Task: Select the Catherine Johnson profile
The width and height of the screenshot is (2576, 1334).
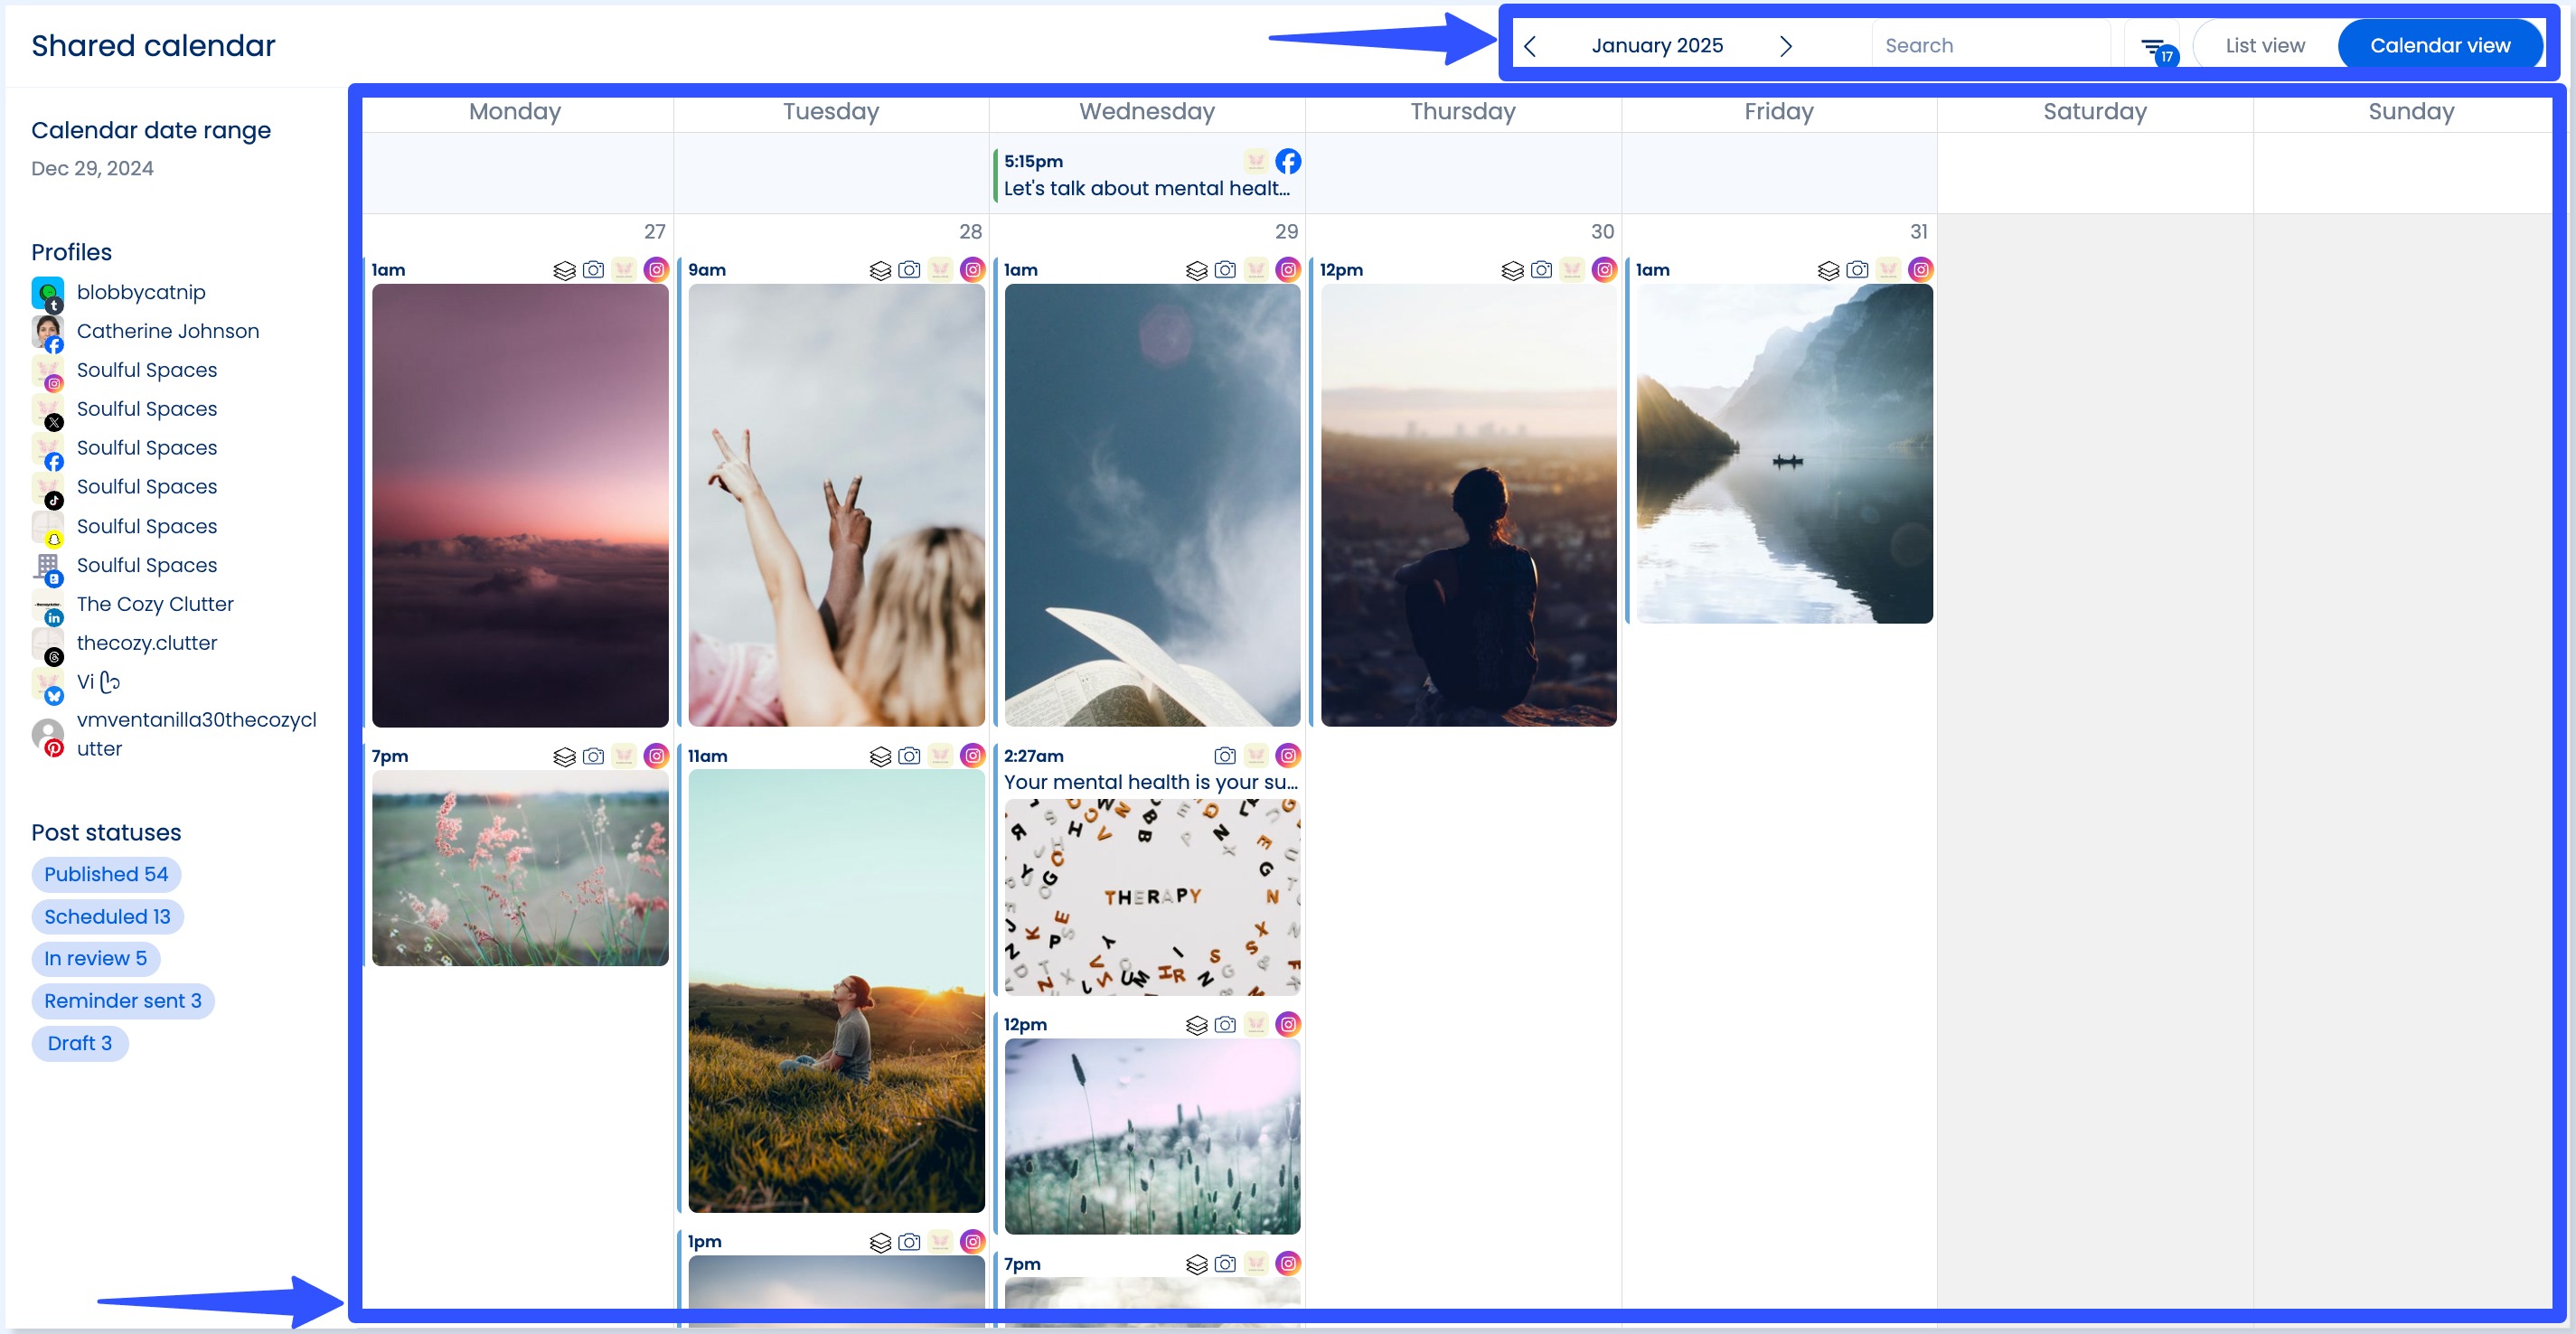Action: point(168,330)
